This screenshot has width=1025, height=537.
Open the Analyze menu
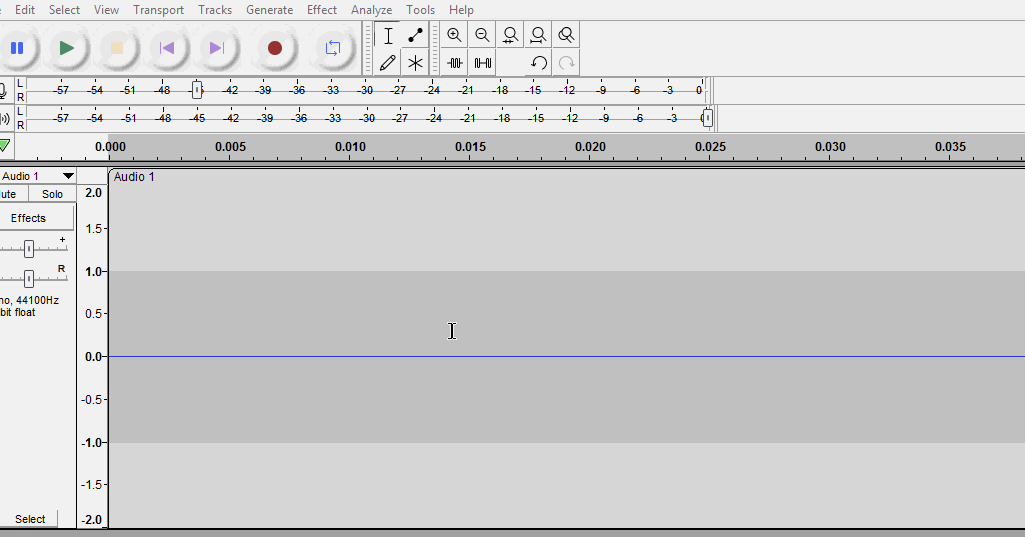point(371,10)
